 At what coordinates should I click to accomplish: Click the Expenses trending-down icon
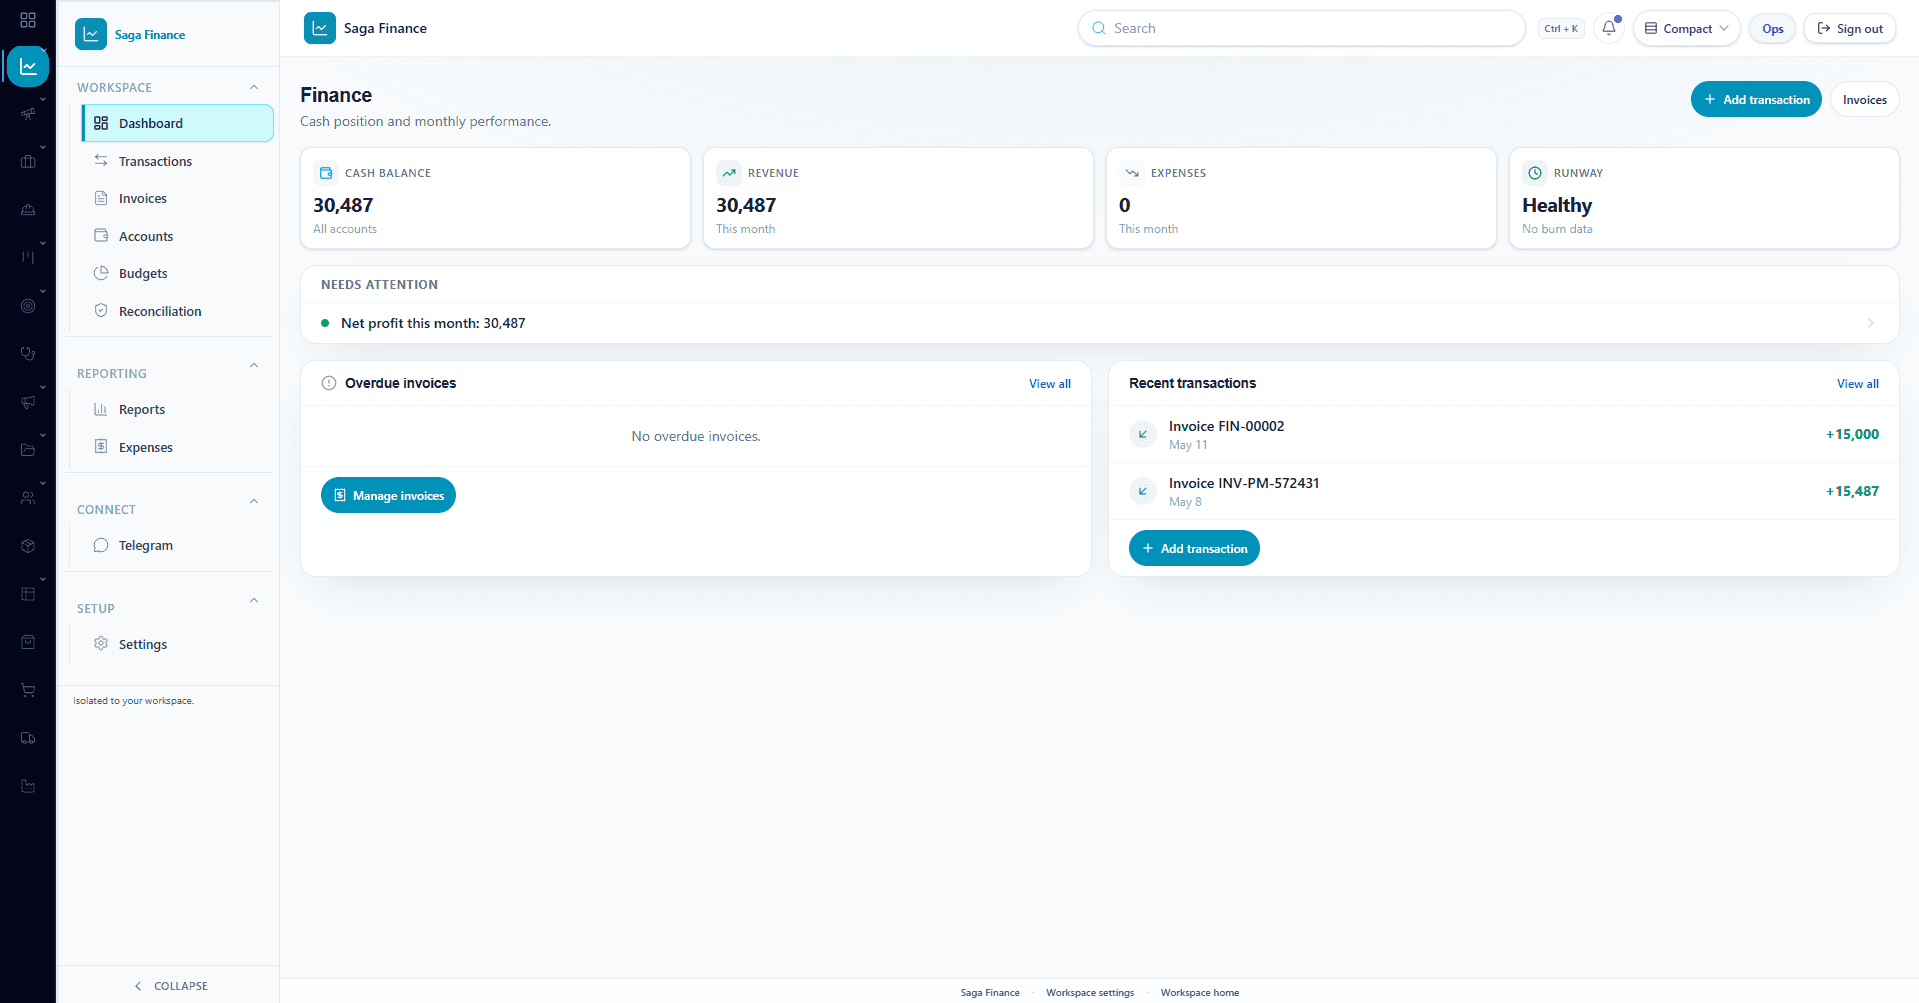coord(1132,173)
